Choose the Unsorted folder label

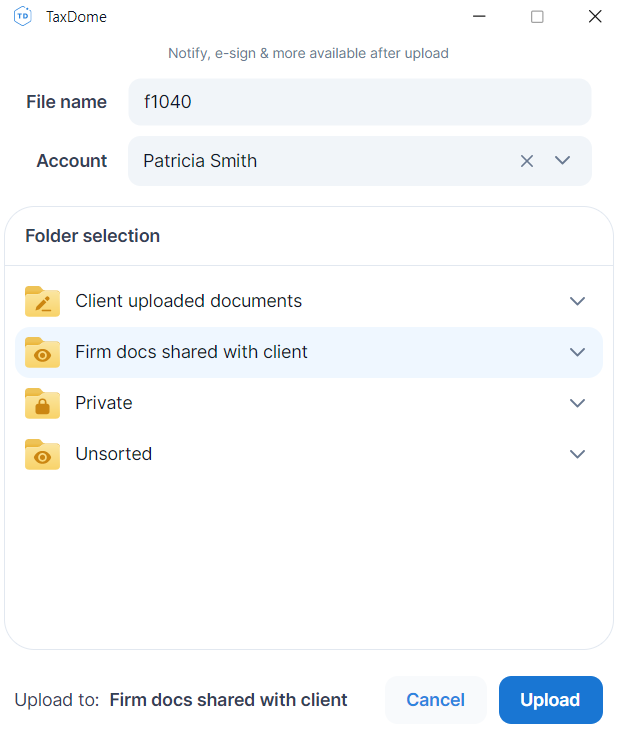coord(114,454)
